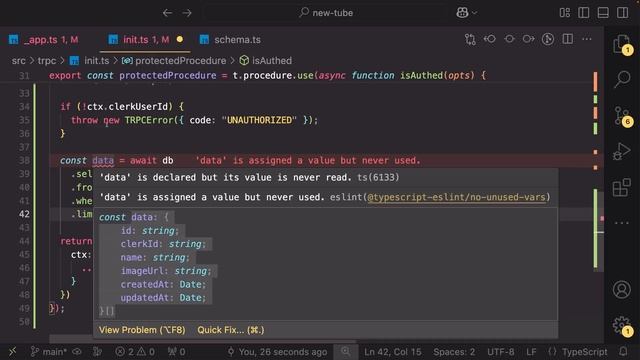Change indentation via Spaces: 2
The width and height of the screenshot is (640, 360).
tap(454, 351)
